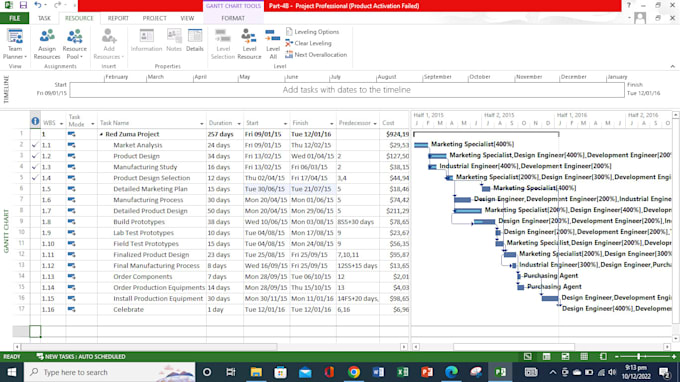The height and width of the screenshot is (382, 680).
Task: Click the Manufacturing Study completed checkmark
Action: pyautogui.click(x=35, y=167)
